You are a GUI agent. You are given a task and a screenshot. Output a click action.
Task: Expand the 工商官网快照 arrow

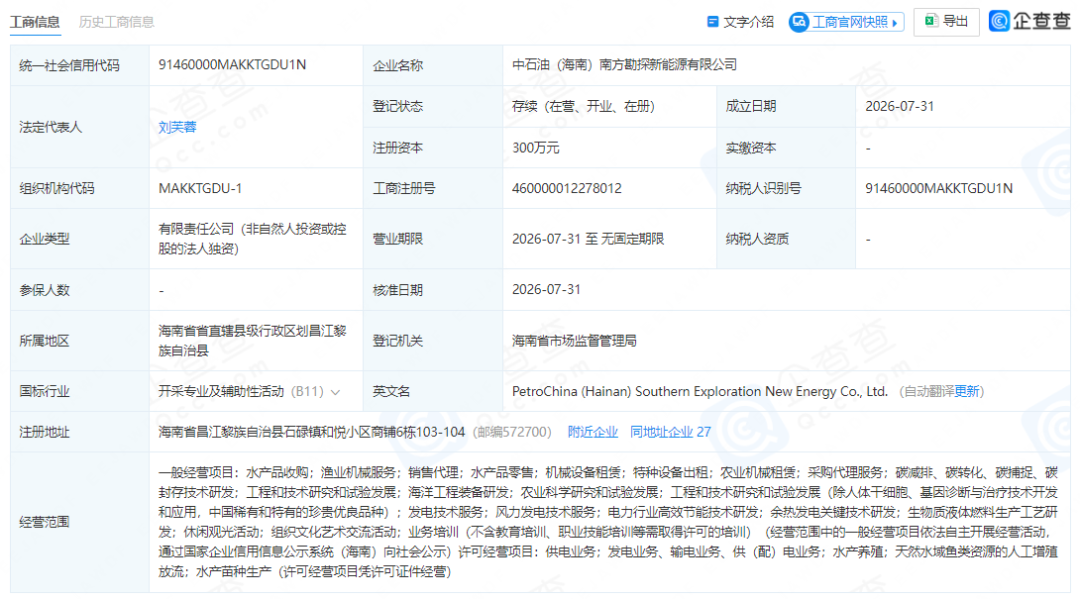coord(895,23)
